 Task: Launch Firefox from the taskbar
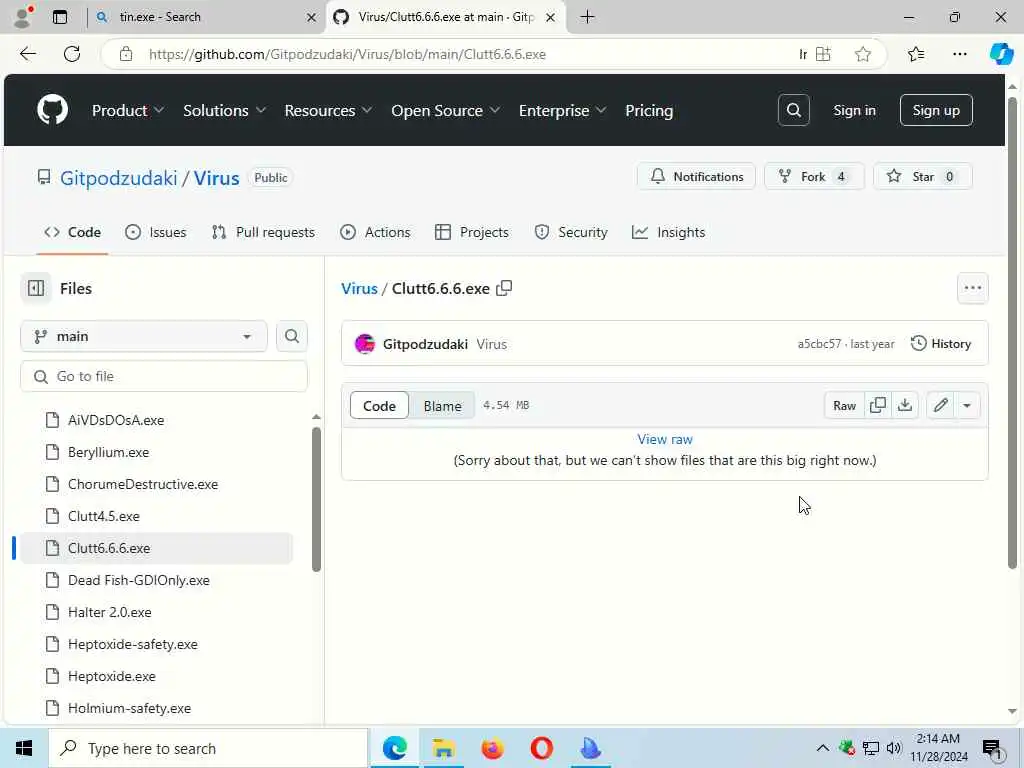(x=492, y=748)
